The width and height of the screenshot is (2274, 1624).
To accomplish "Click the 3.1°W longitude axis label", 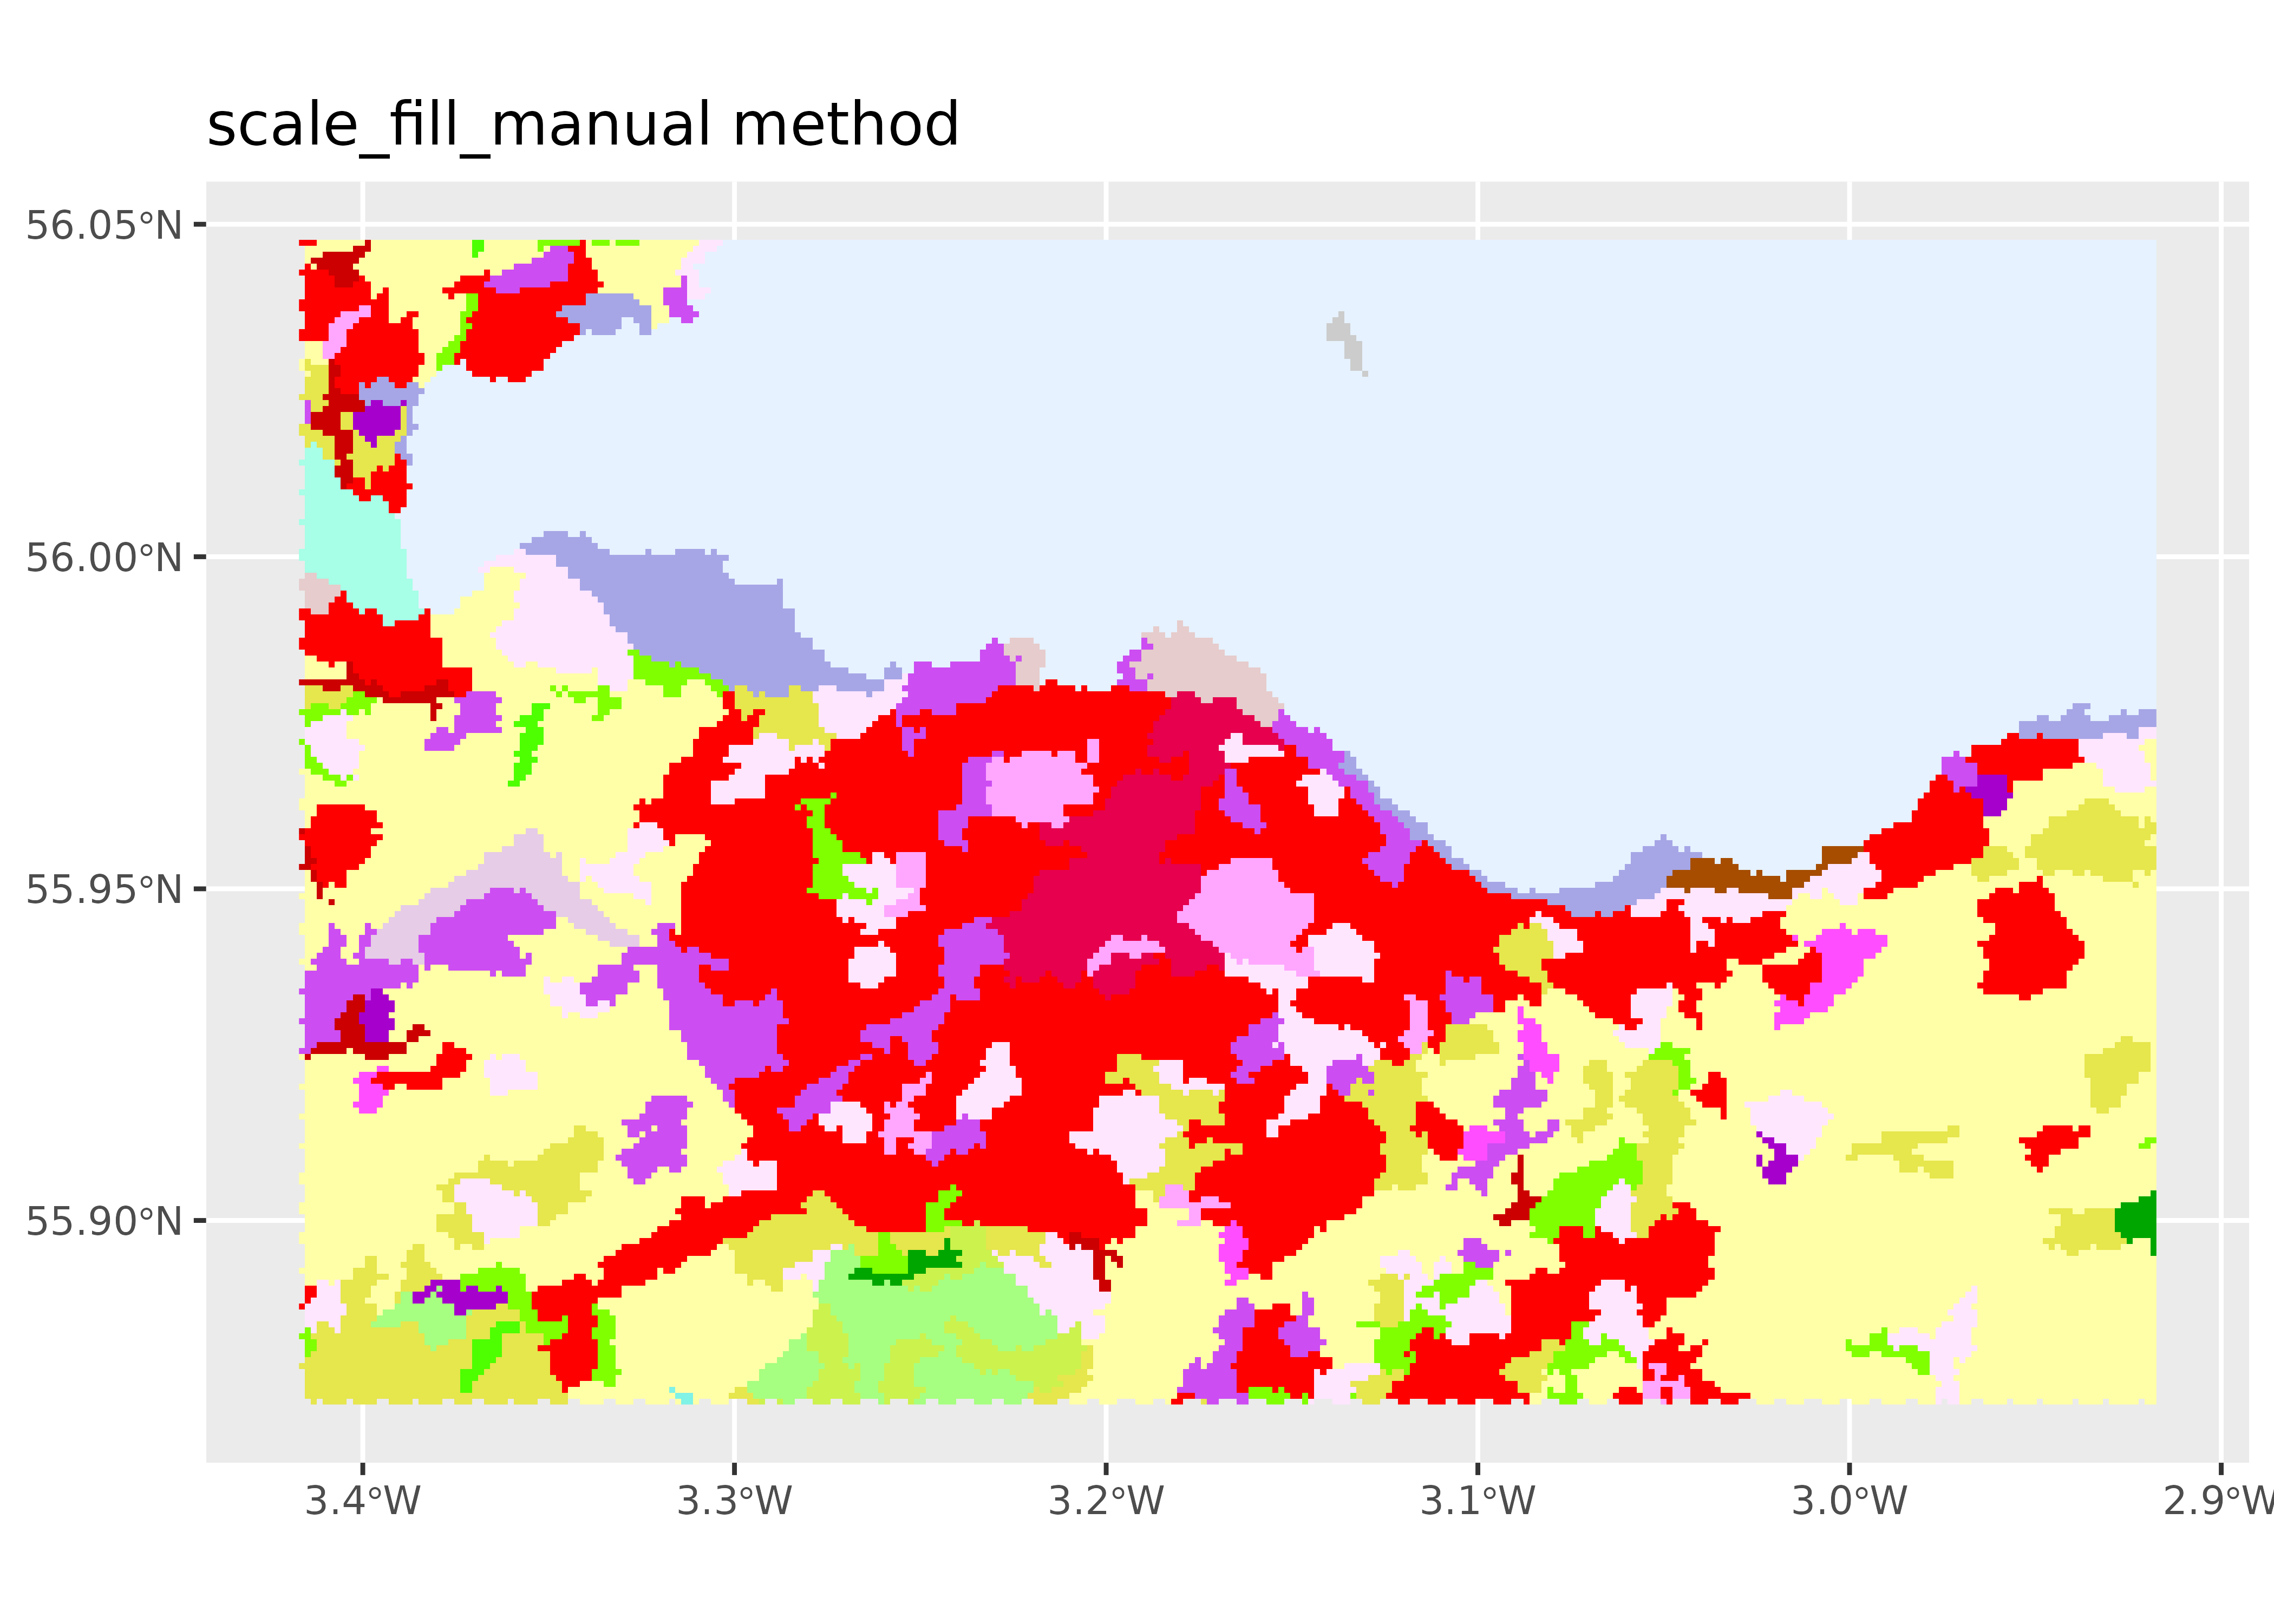I will pos(1477,1501).
